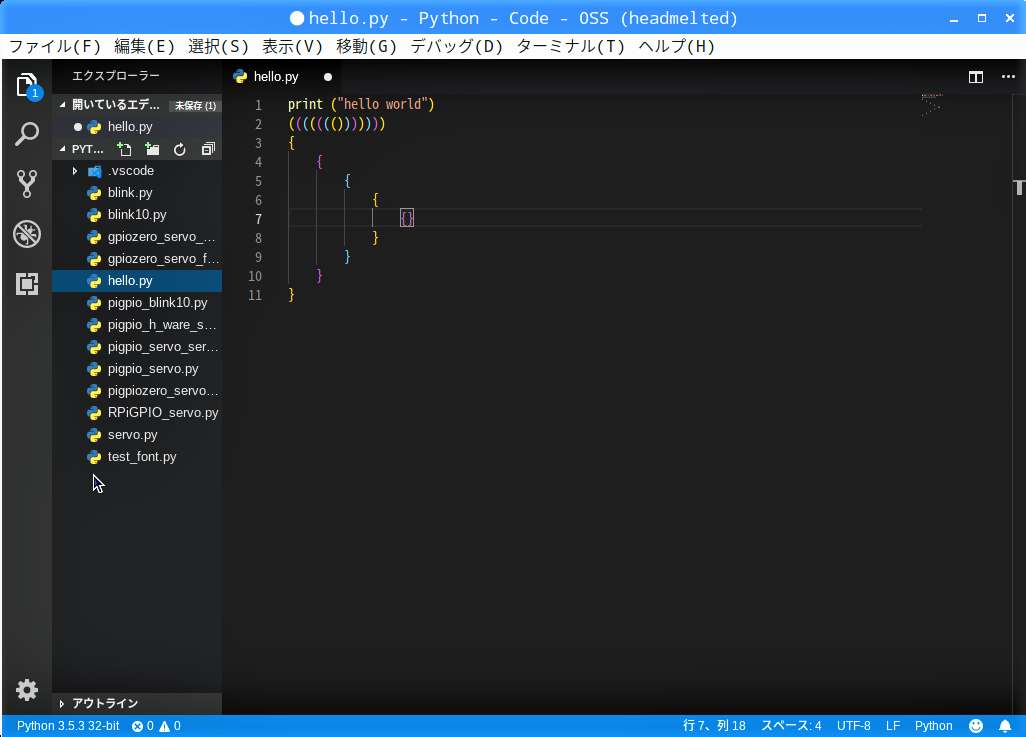The height and width of the screenshot is (737, 1026).
Task: Open the pigpio_servo_ser… file
Action: pos(137,347)
